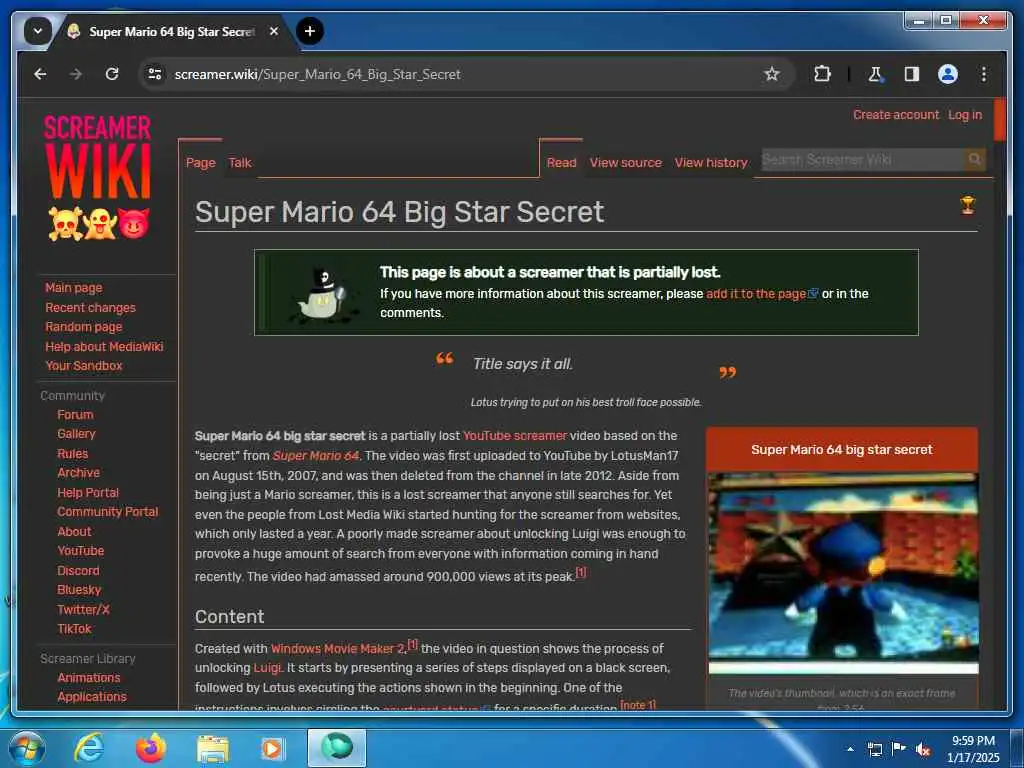Open the Gallery link
Viewport: 1024px width, 768px height.
76,434
